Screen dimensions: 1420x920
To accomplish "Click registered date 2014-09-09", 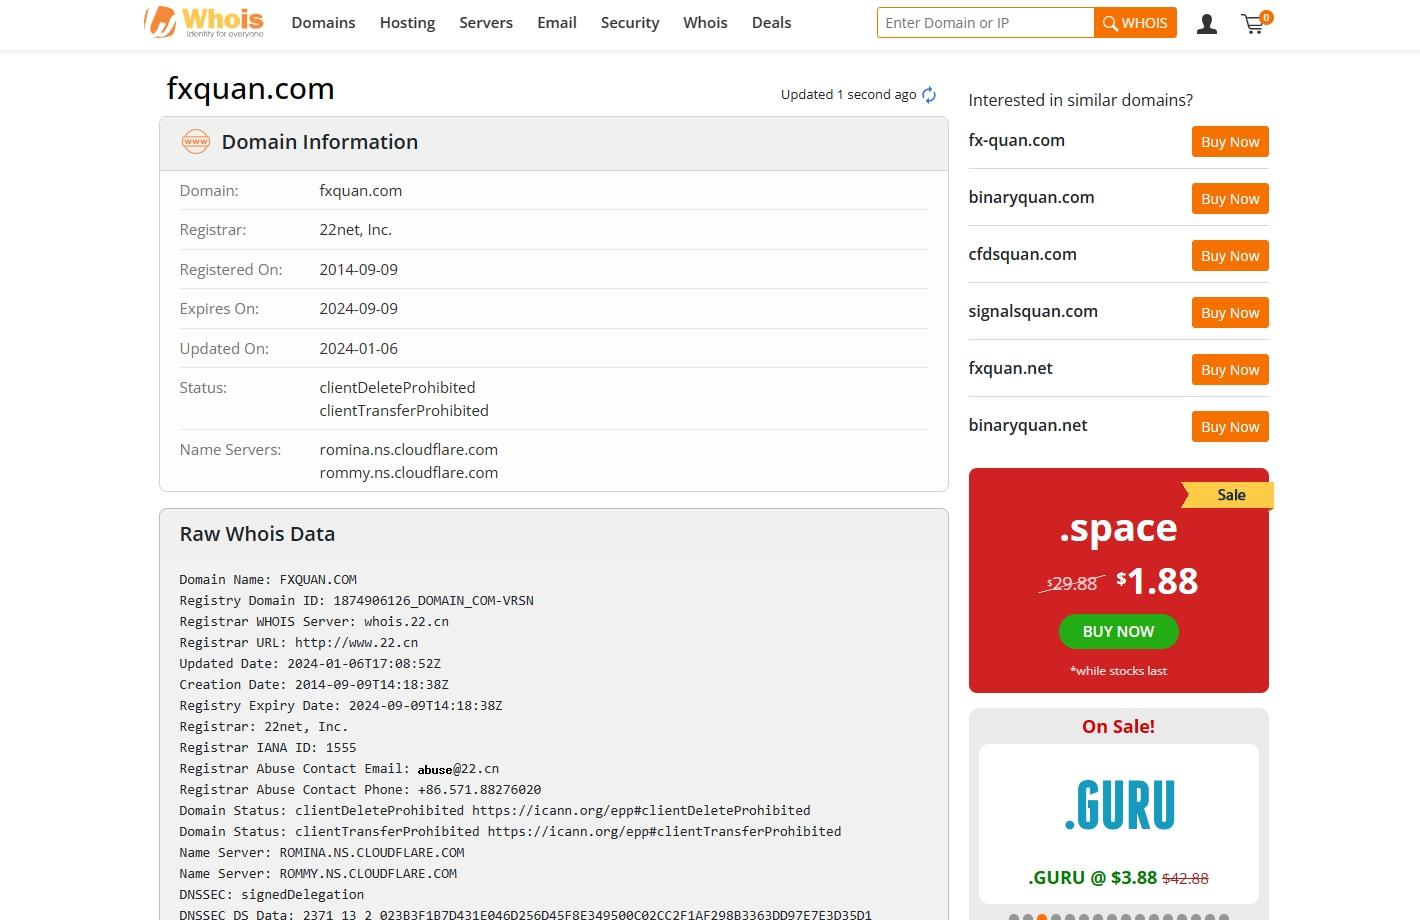I will pos(358,270).
